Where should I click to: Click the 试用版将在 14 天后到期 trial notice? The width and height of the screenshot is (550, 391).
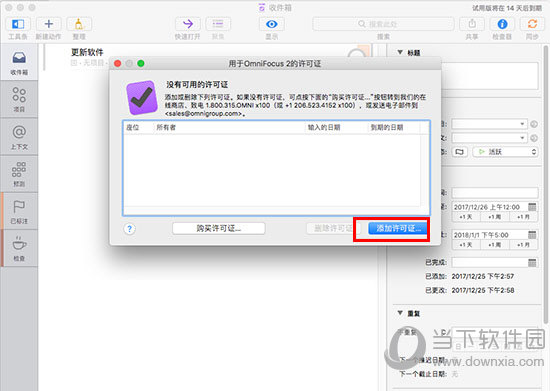pyautogui.click(x=508, y=8)
